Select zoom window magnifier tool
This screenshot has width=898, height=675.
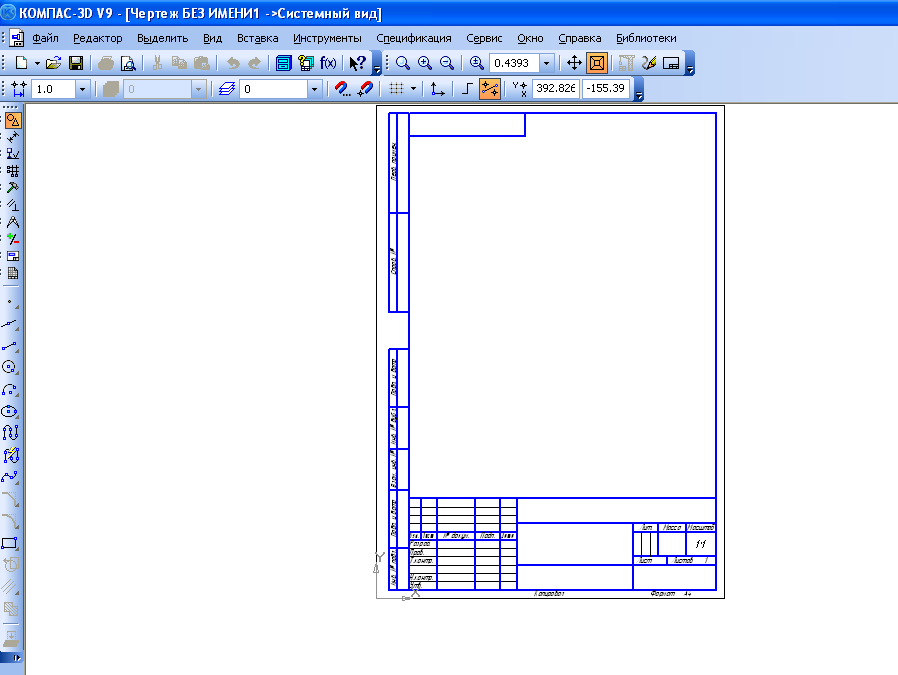403,63
